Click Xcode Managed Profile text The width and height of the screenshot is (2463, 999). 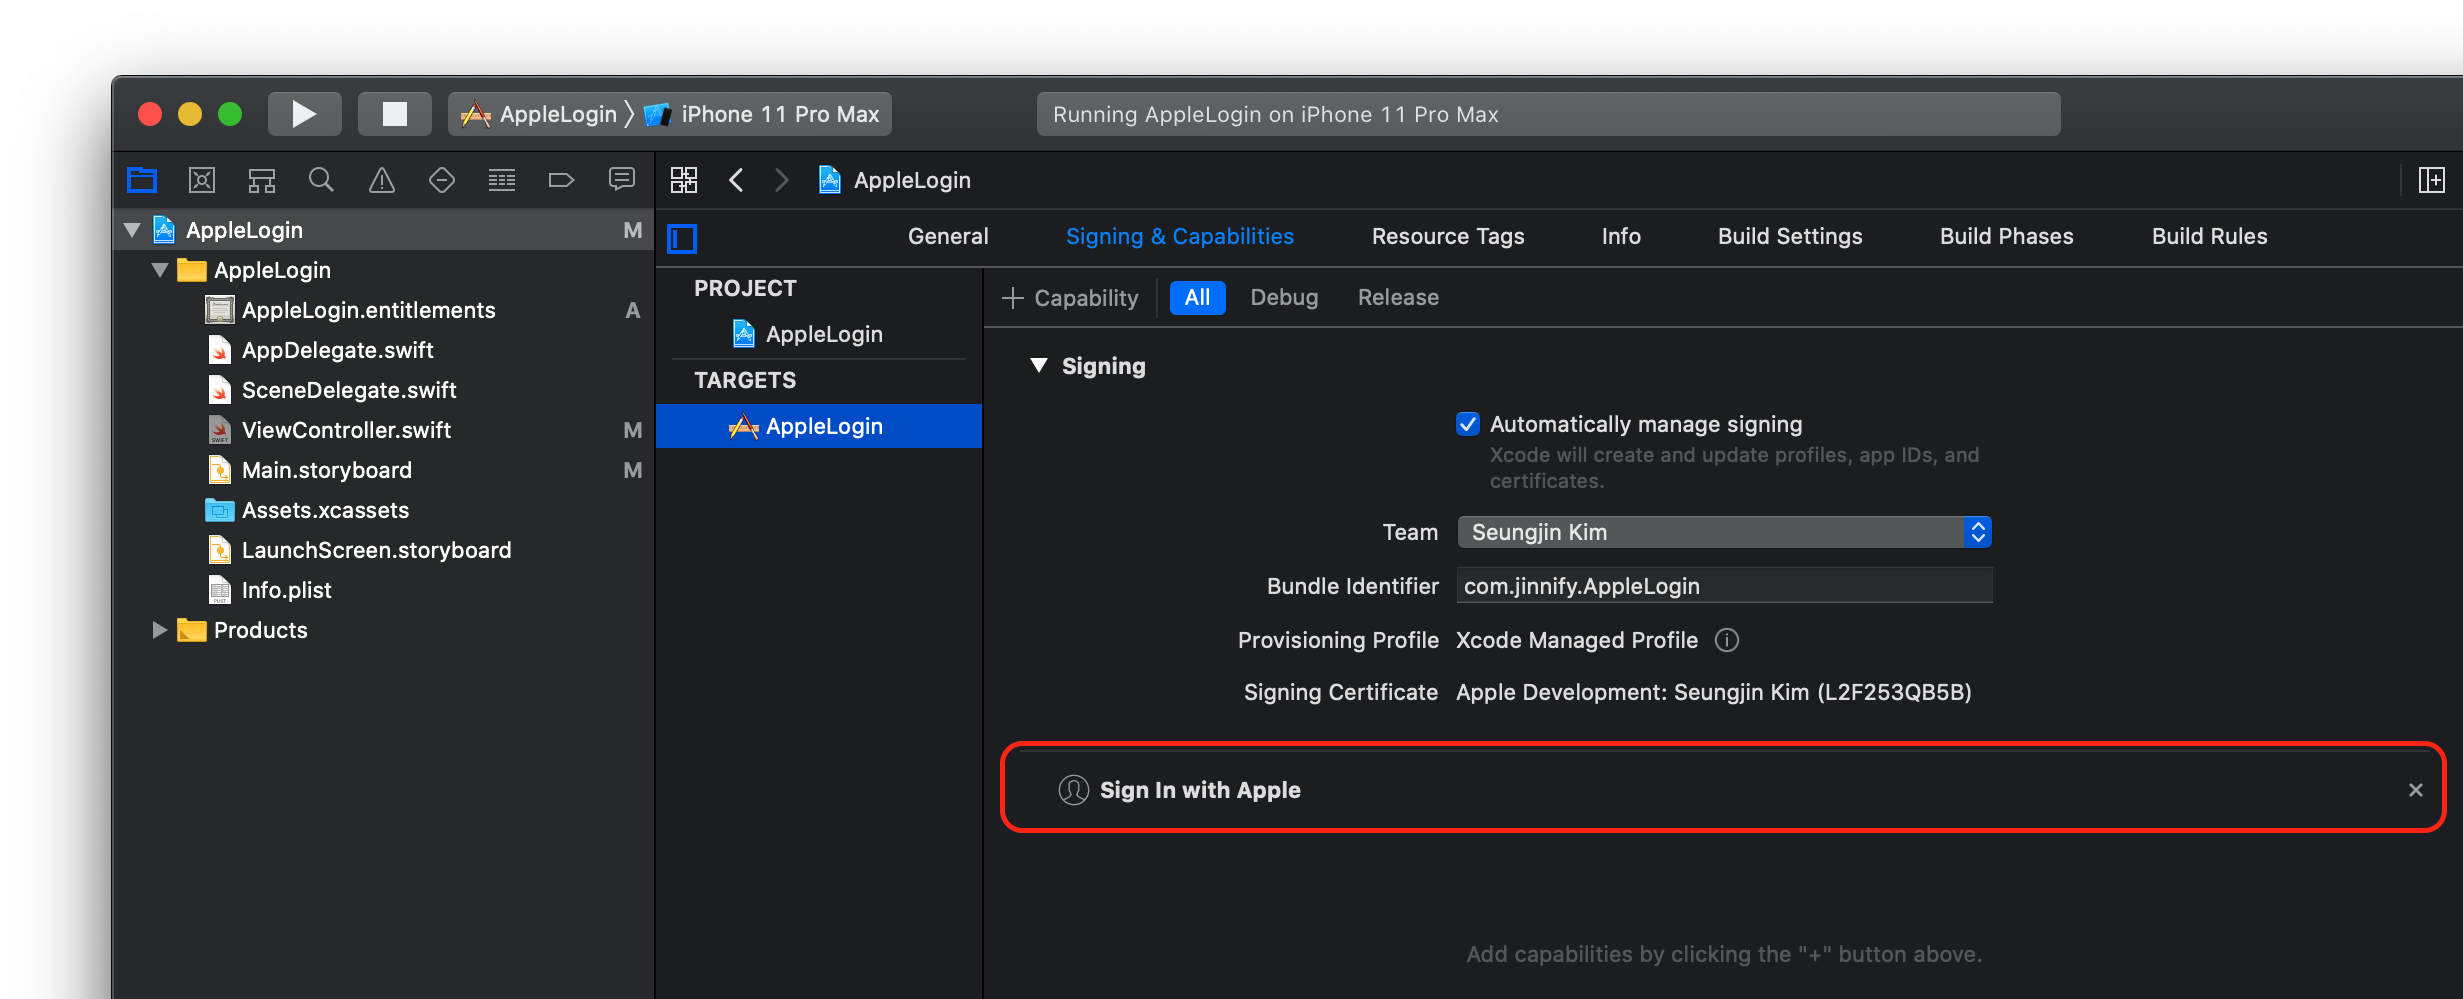1577,640
